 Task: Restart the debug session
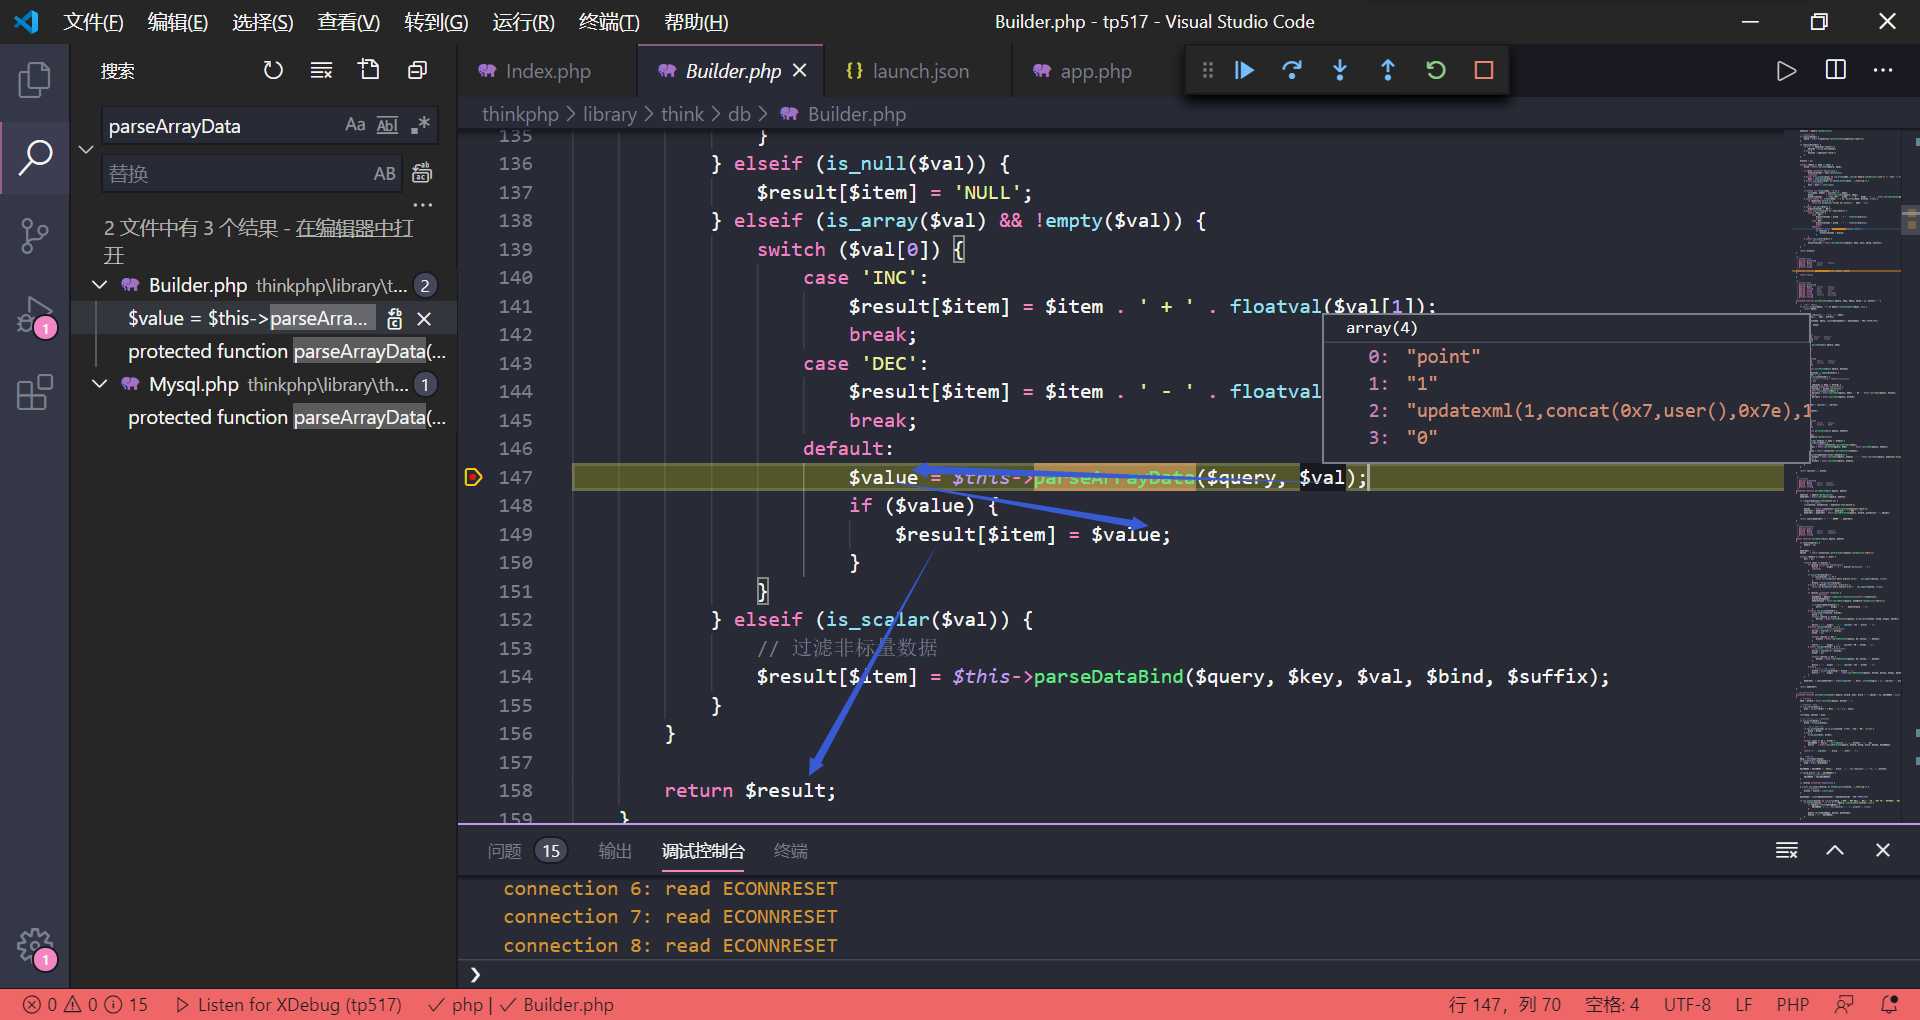1436,70
